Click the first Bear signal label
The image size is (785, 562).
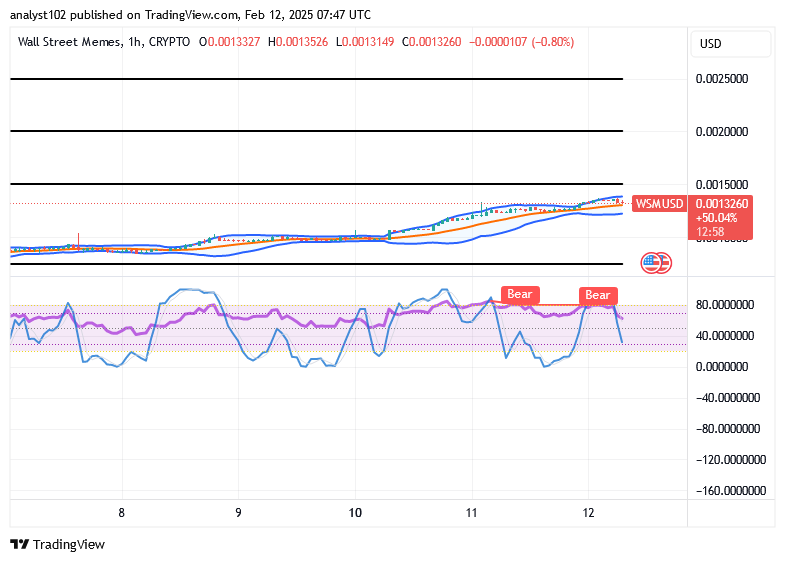point(520,294)
